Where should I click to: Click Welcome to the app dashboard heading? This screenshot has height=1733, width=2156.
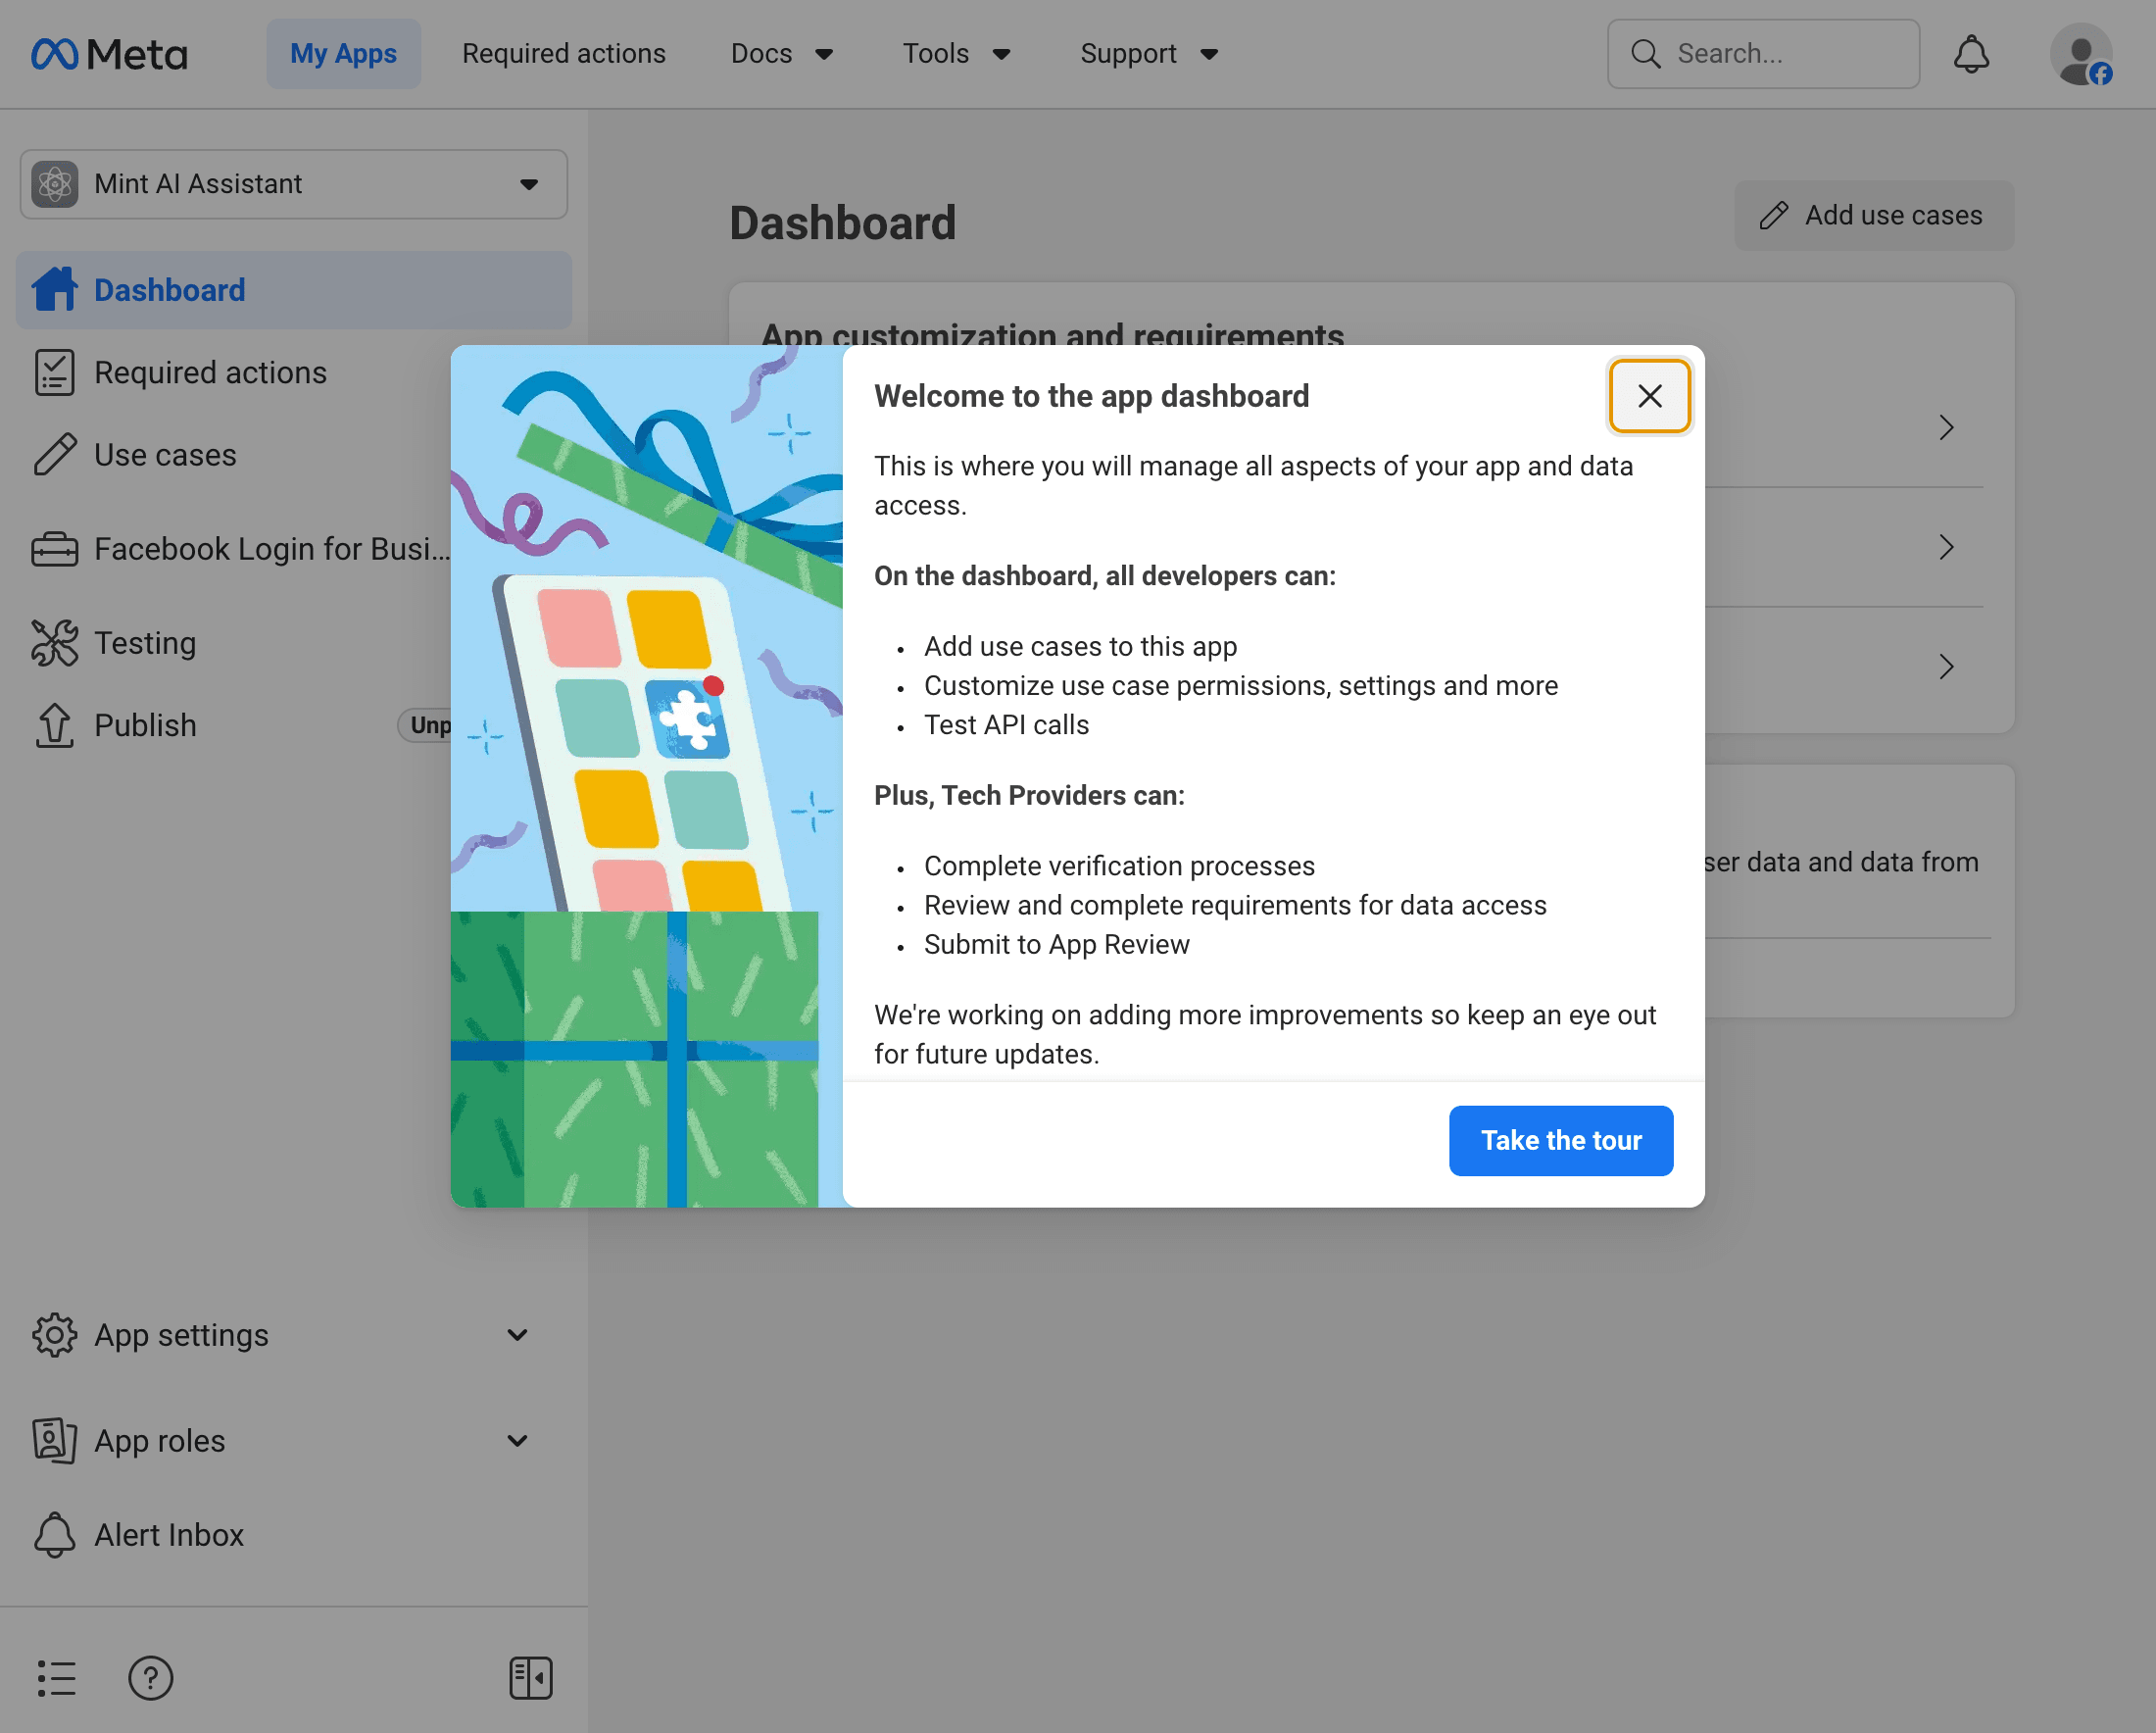1091,397
